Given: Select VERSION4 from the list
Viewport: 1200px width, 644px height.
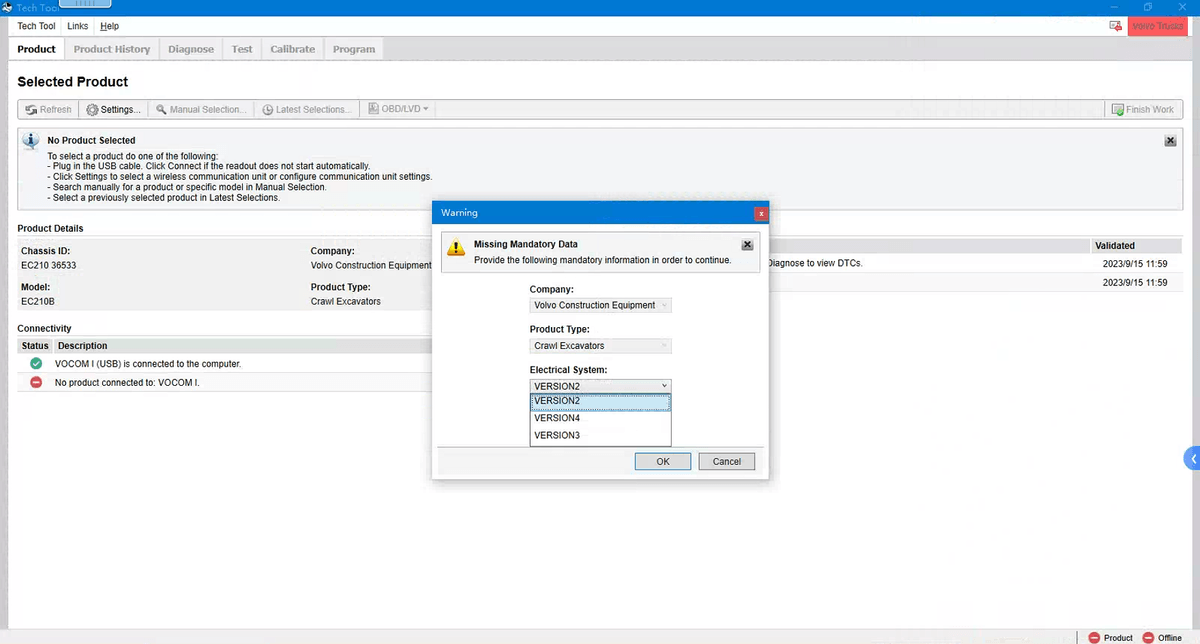Looking at the screenshot, I should point(558,418).
